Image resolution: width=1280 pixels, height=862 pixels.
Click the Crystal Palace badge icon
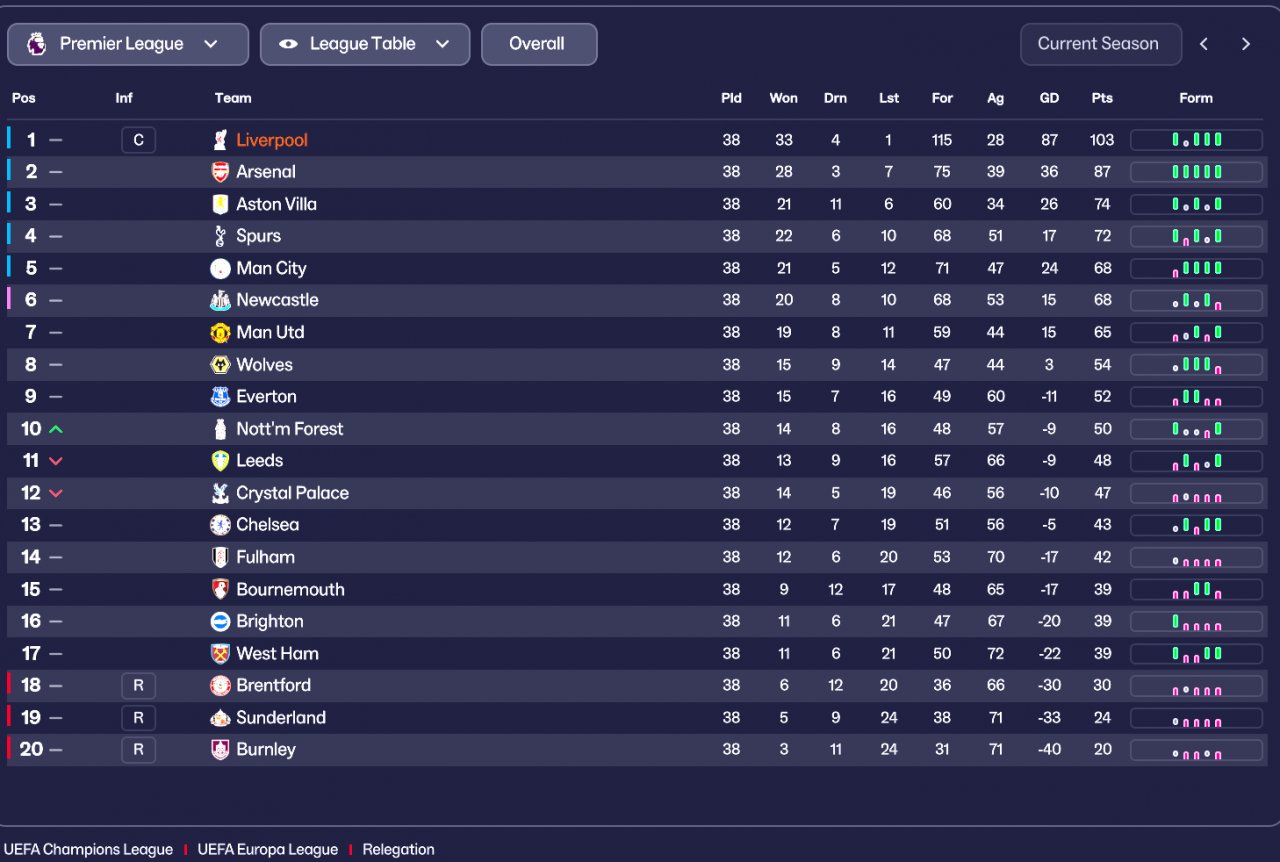point(220,493)
